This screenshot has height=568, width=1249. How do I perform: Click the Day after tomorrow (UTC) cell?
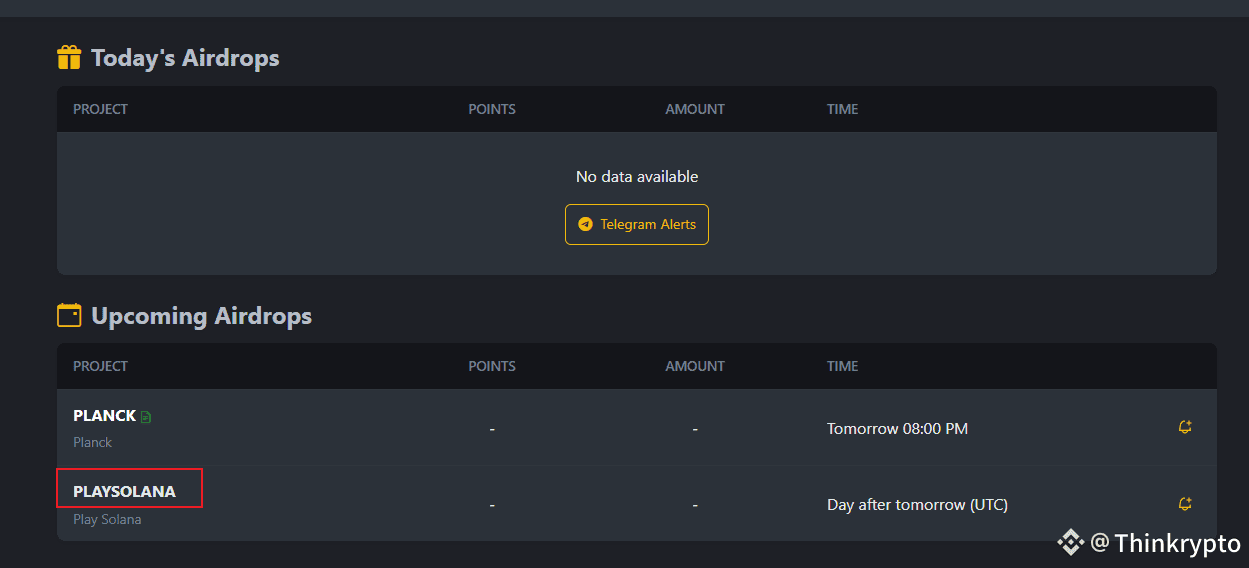pos(917,505)
